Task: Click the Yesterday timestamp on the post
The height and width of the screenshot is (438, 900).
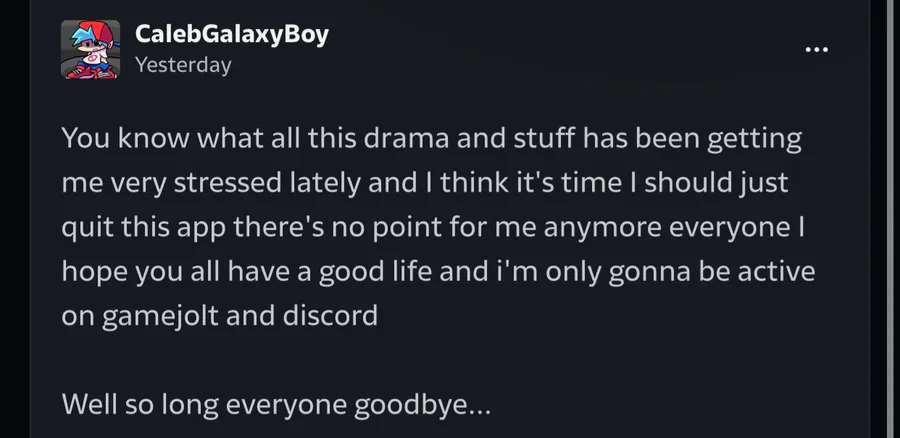Action: tap(183, 65)
